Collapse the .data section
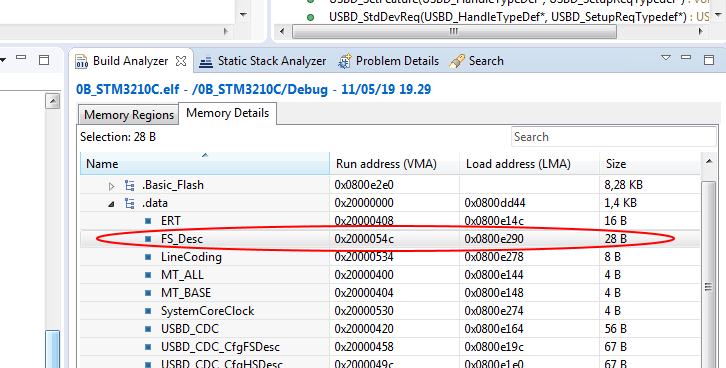 pyautogui.click(x=111, y=204)
